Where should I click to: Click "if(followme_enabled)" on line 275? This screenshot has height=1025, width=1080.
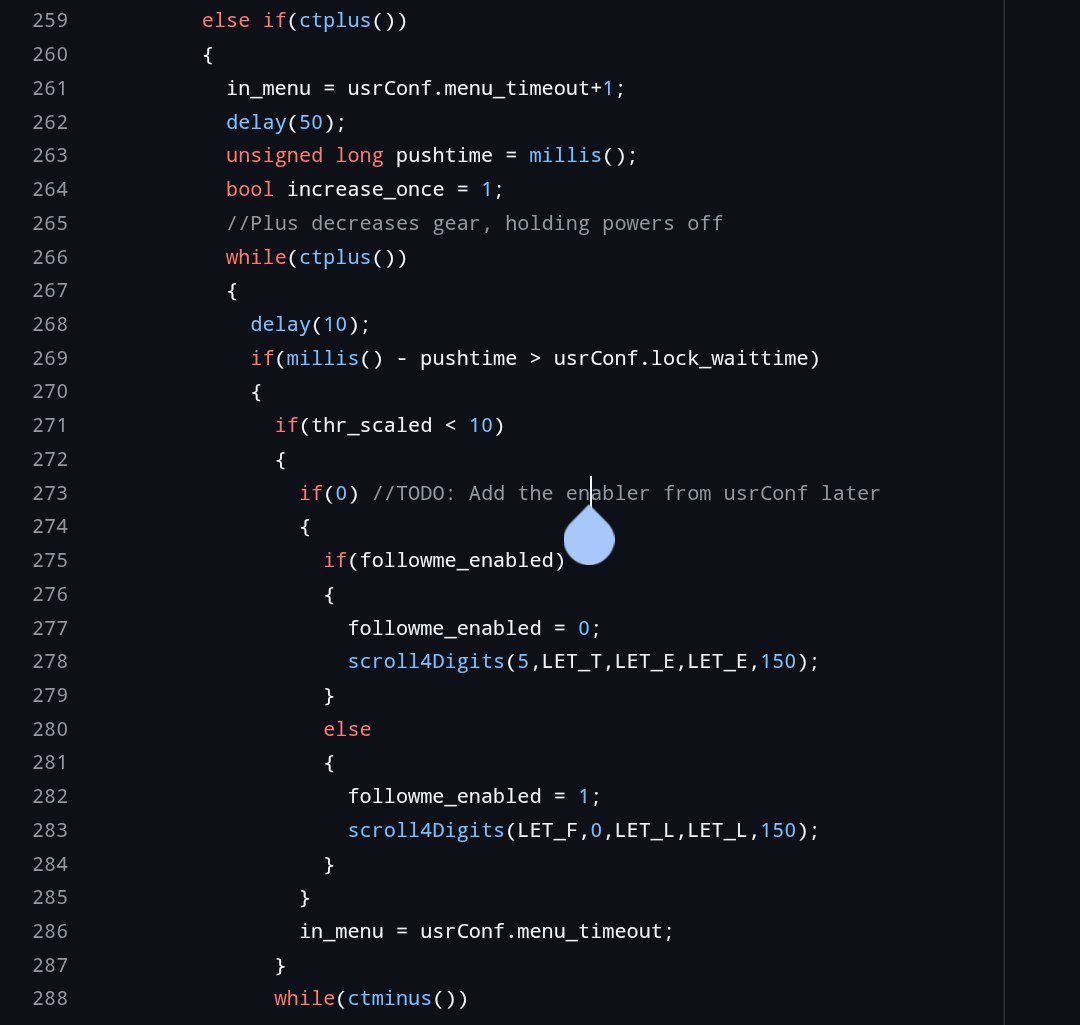[444, 560]
